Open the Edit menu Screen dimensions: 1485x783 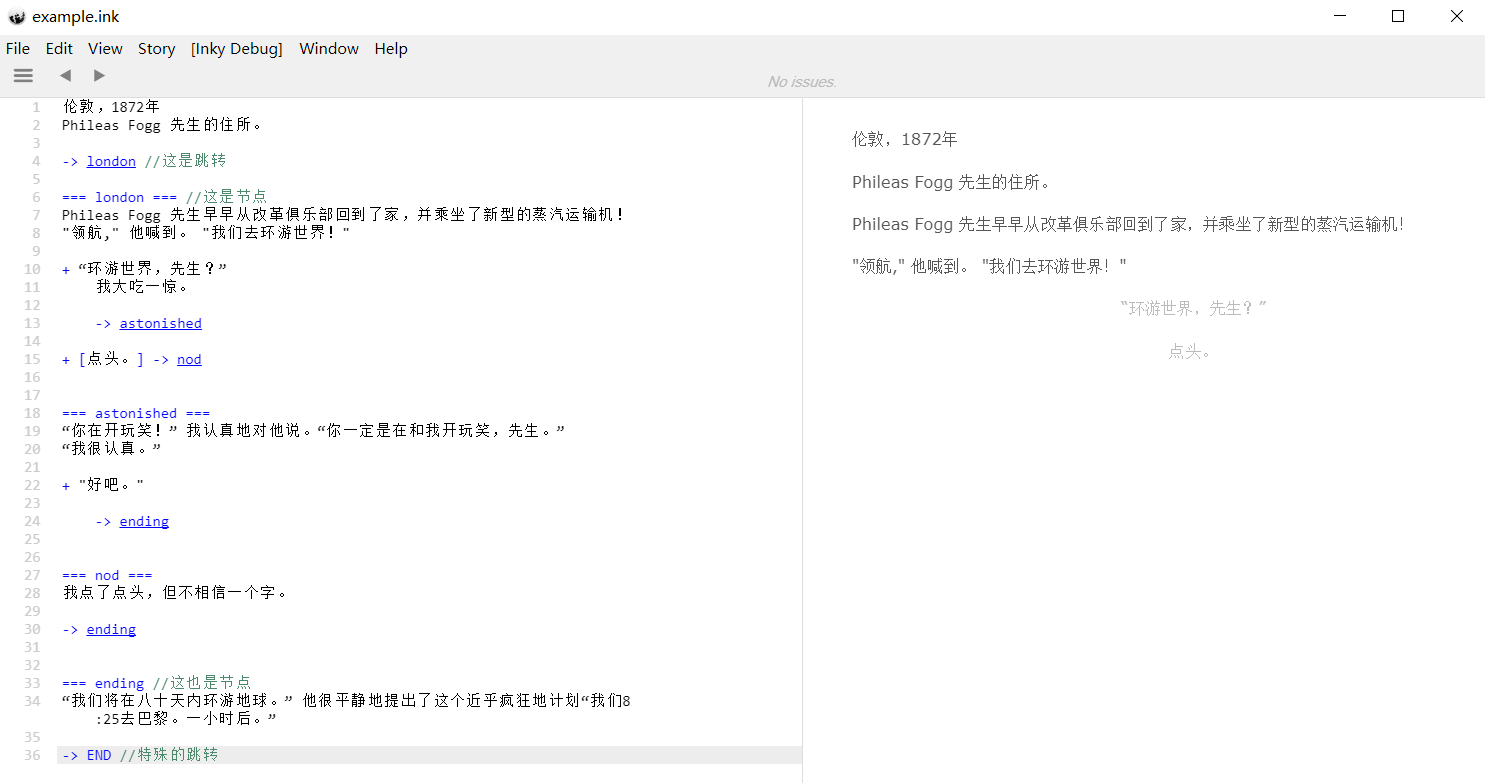(59, 48)
